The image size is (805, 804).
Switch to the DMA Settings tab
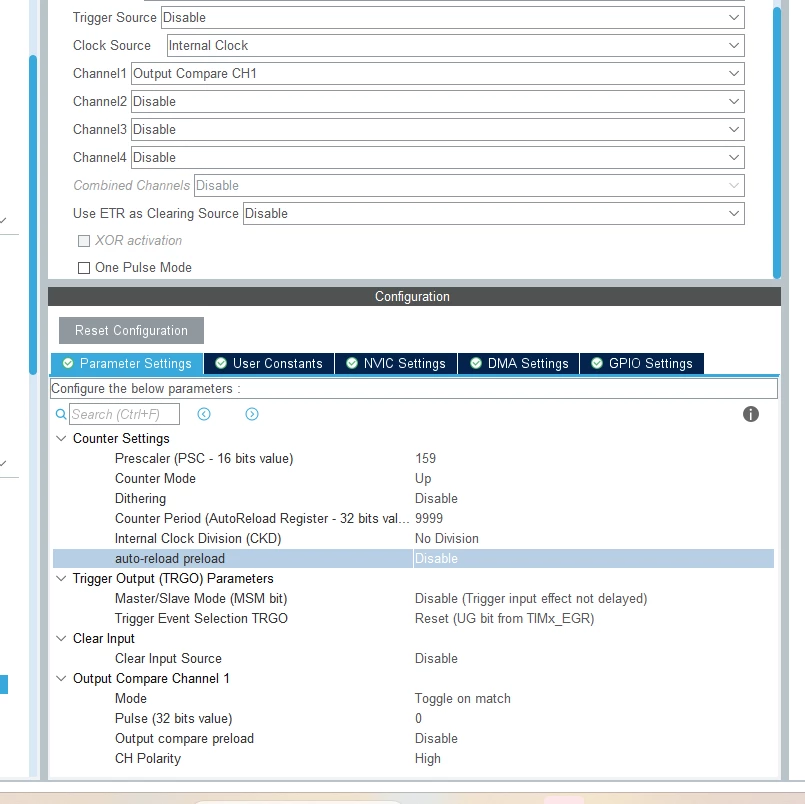click(x=519, y=363)
